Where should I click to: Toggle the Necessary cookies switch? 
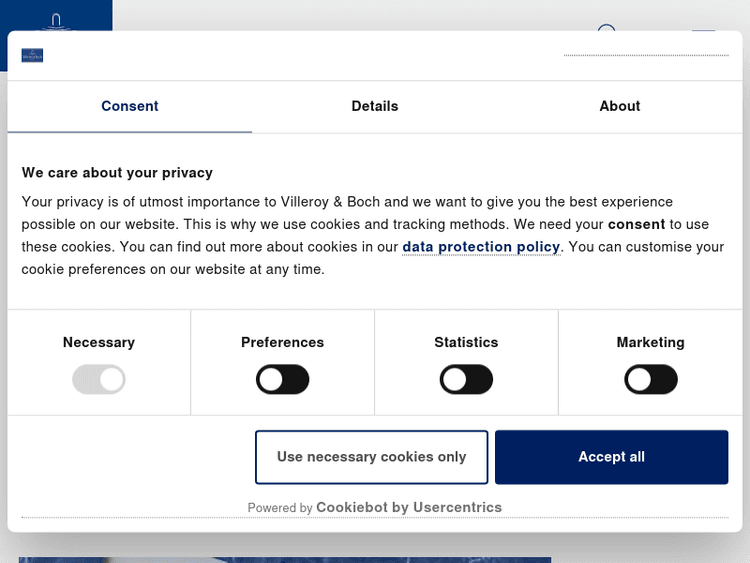99,379
